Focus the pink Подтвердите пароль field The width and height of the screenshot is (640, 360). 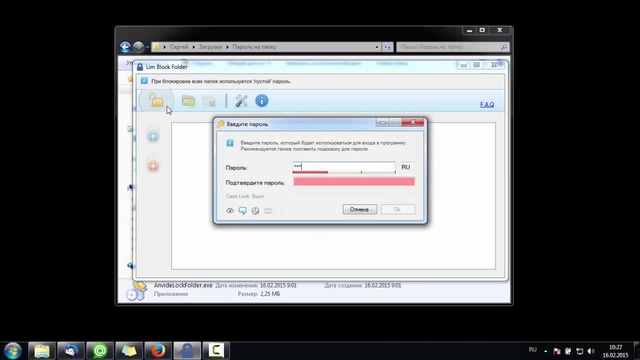354,182
